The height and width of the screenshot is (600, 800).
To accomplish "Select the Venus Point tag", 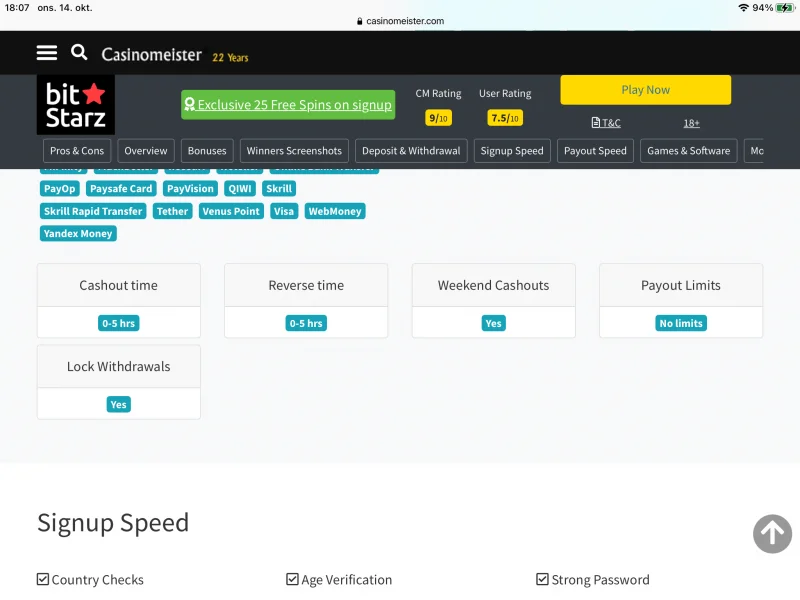I will point(231,211).
